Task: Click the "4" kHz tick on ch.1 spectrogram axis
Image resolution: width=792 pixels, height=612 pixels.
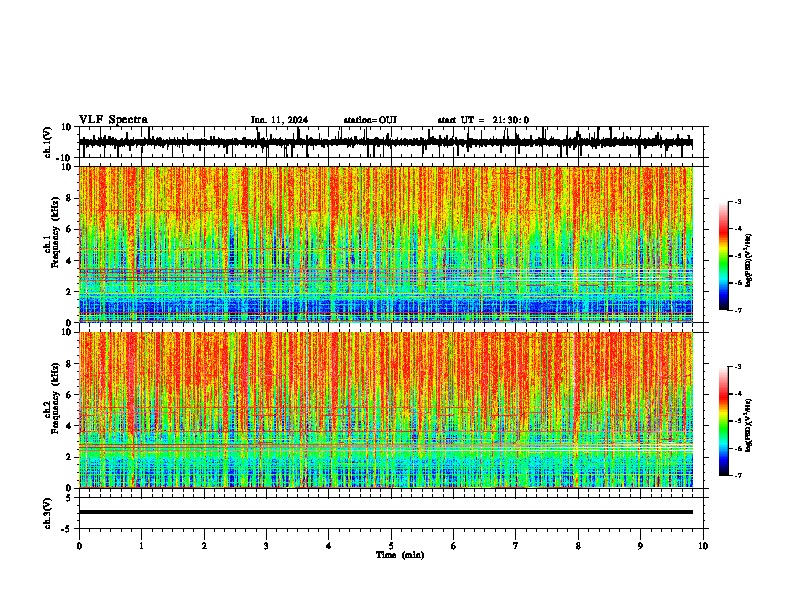Action: click(x=69, y=261)
